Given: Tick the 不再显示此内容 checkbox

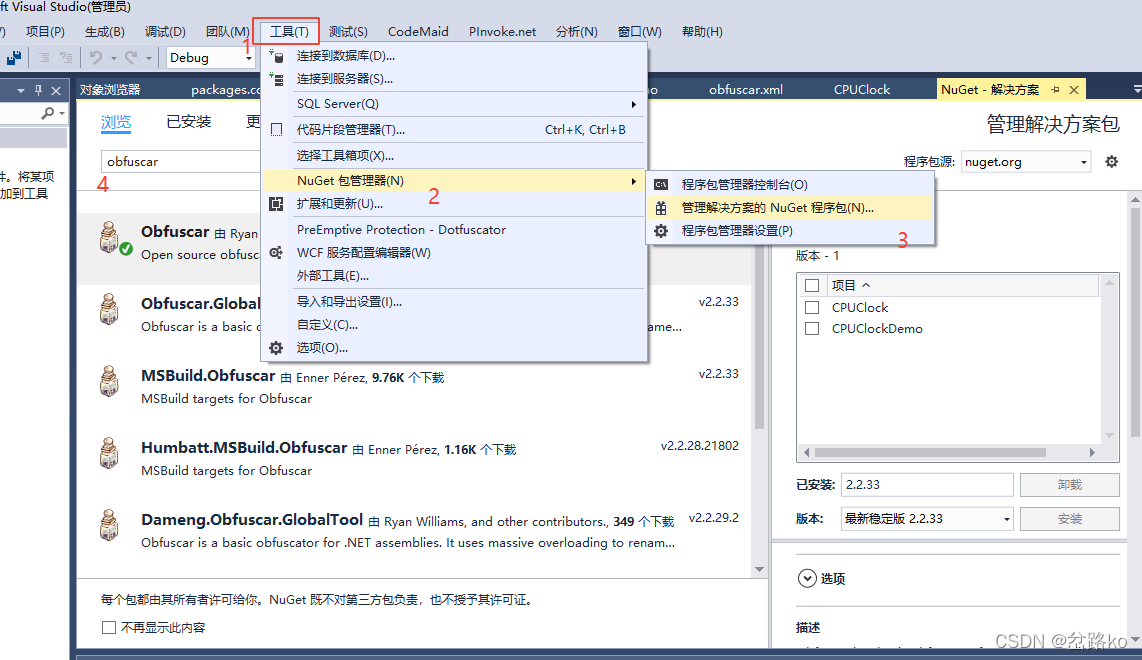Looking at the screenshot, I should click(x=109, y=627).
